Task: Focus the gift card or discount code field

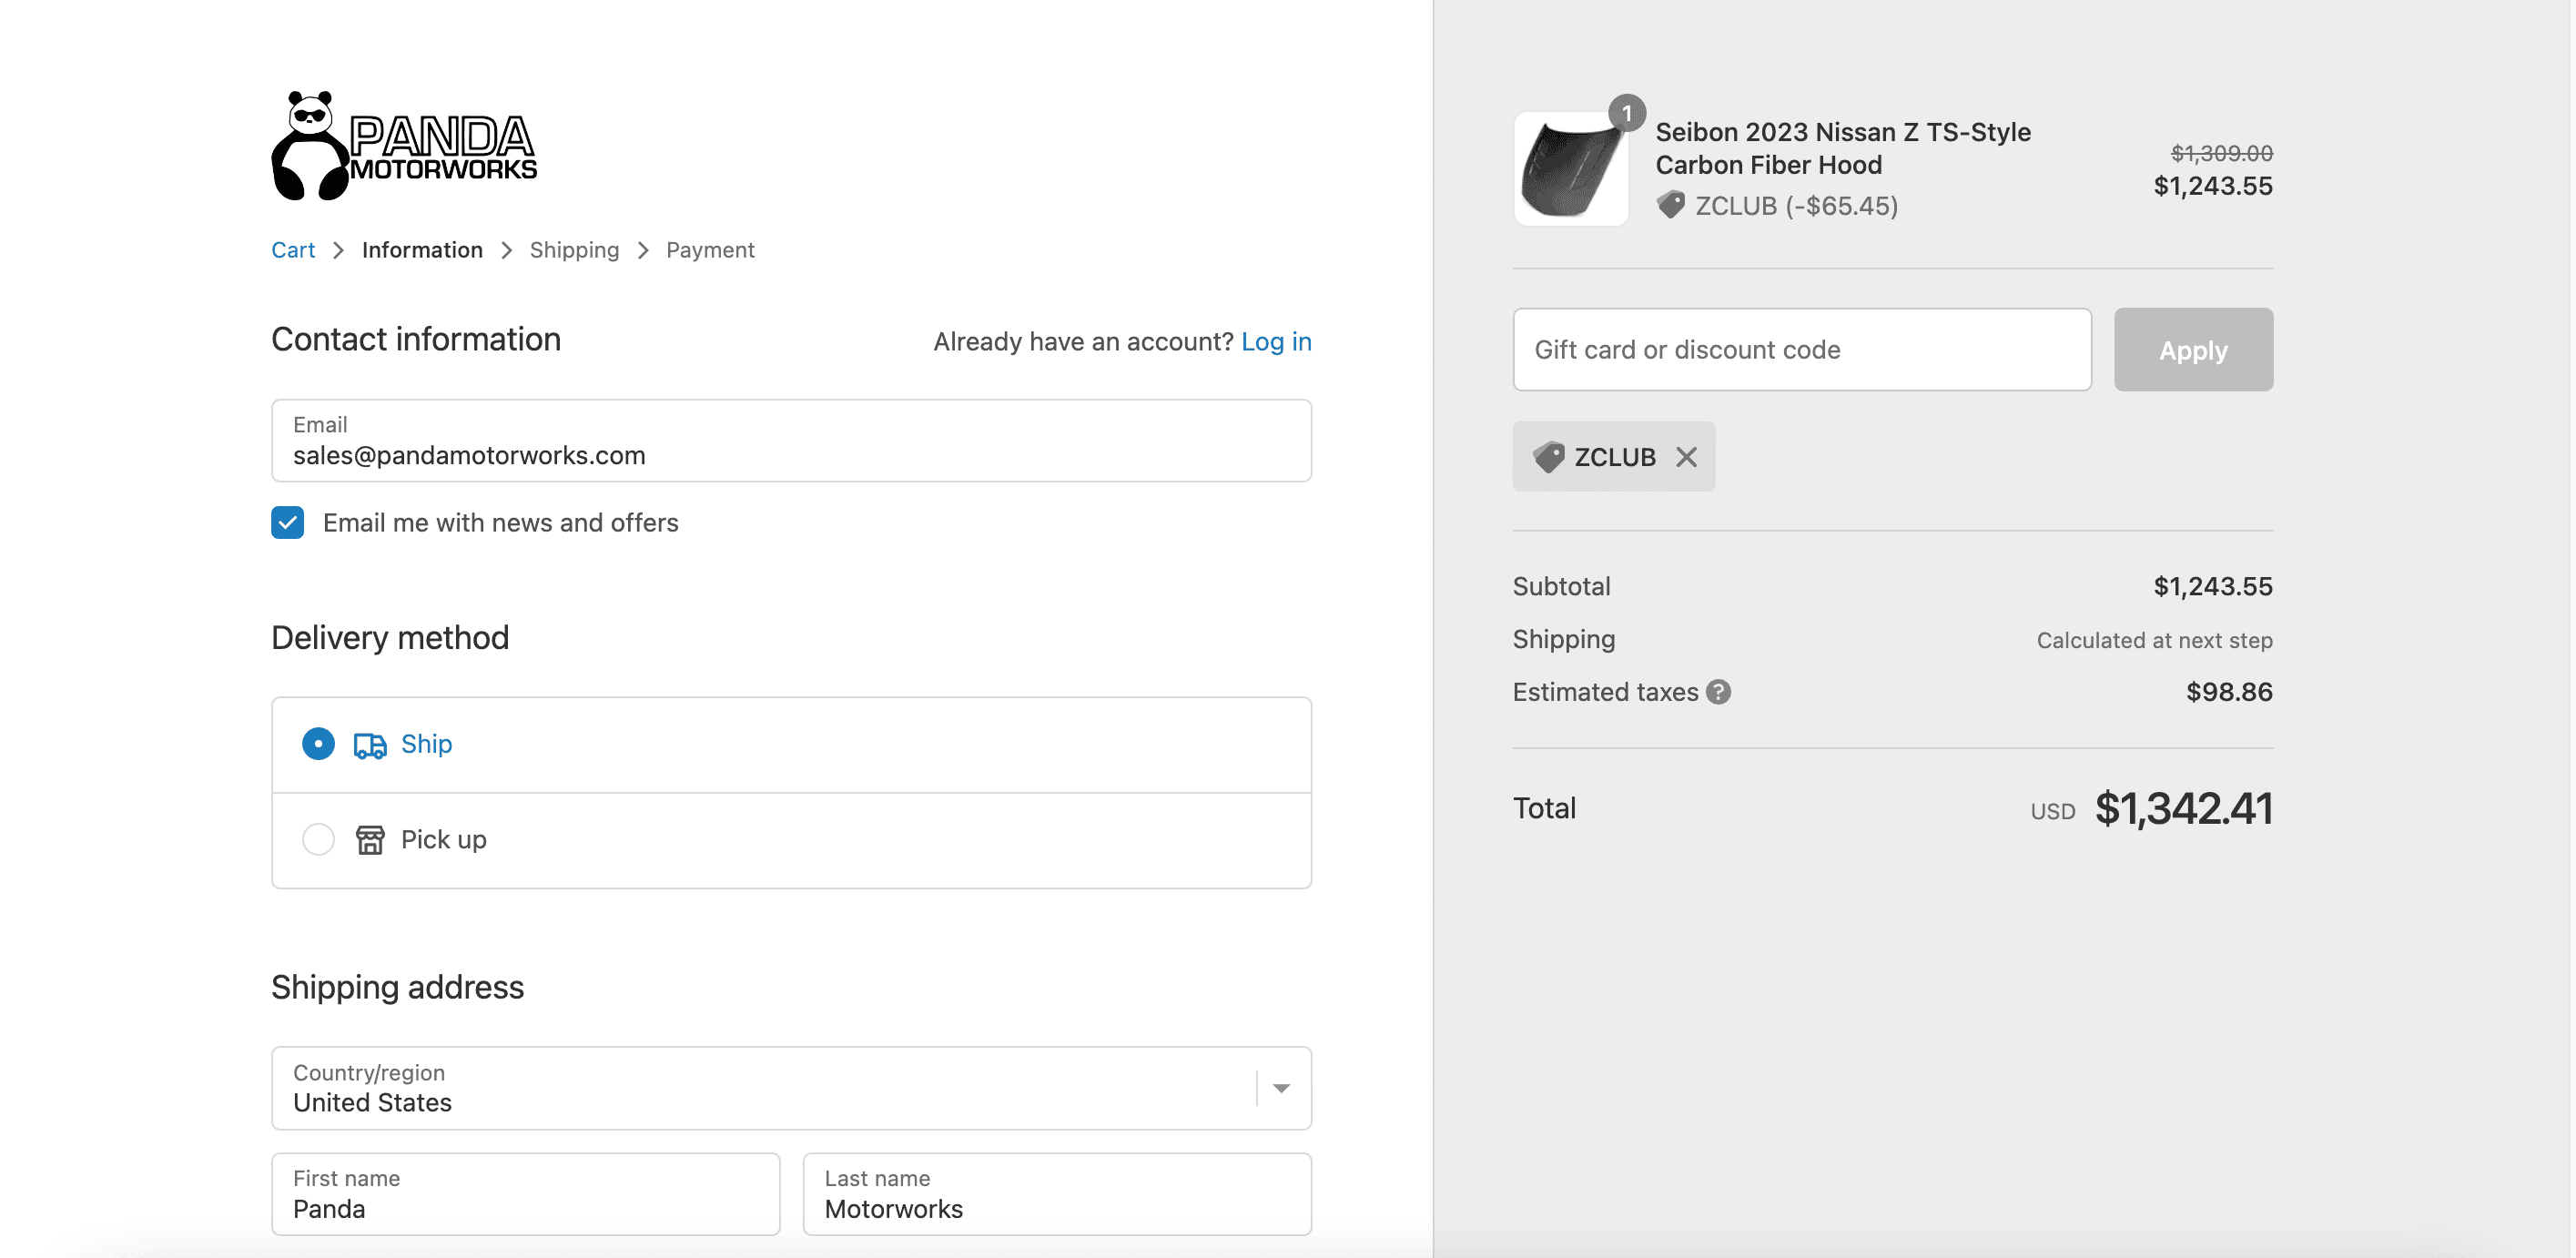Action: coord(1802,350)
